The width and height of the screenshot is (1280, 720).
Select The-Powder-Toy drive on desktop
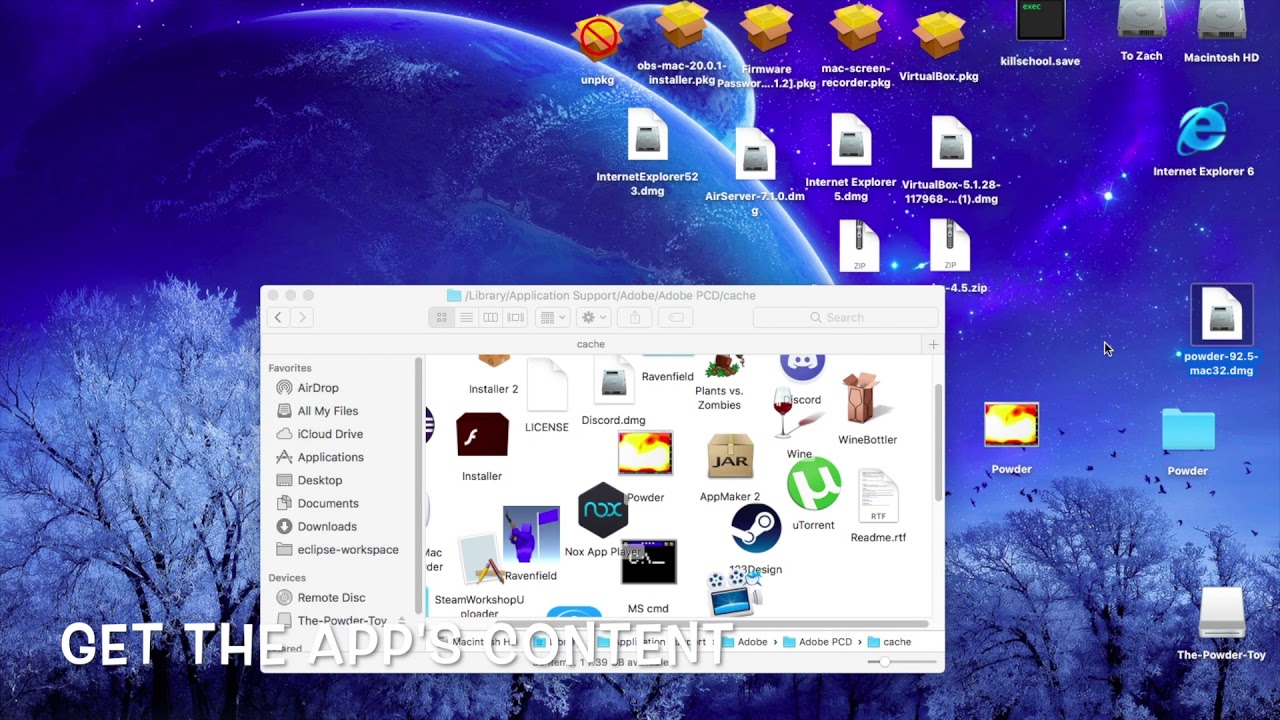click(x=1221, y=612)
